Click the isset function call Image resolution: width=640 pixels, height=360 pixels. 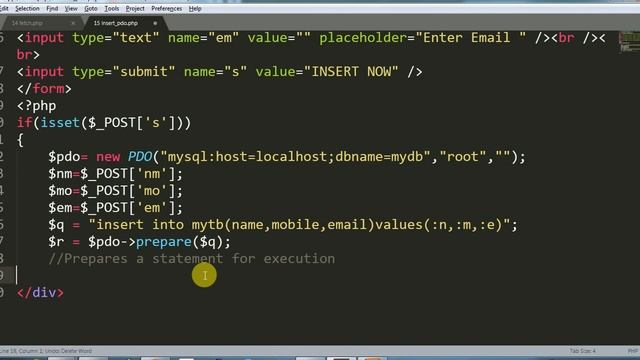pyautogui.click(x=60, y=123)
